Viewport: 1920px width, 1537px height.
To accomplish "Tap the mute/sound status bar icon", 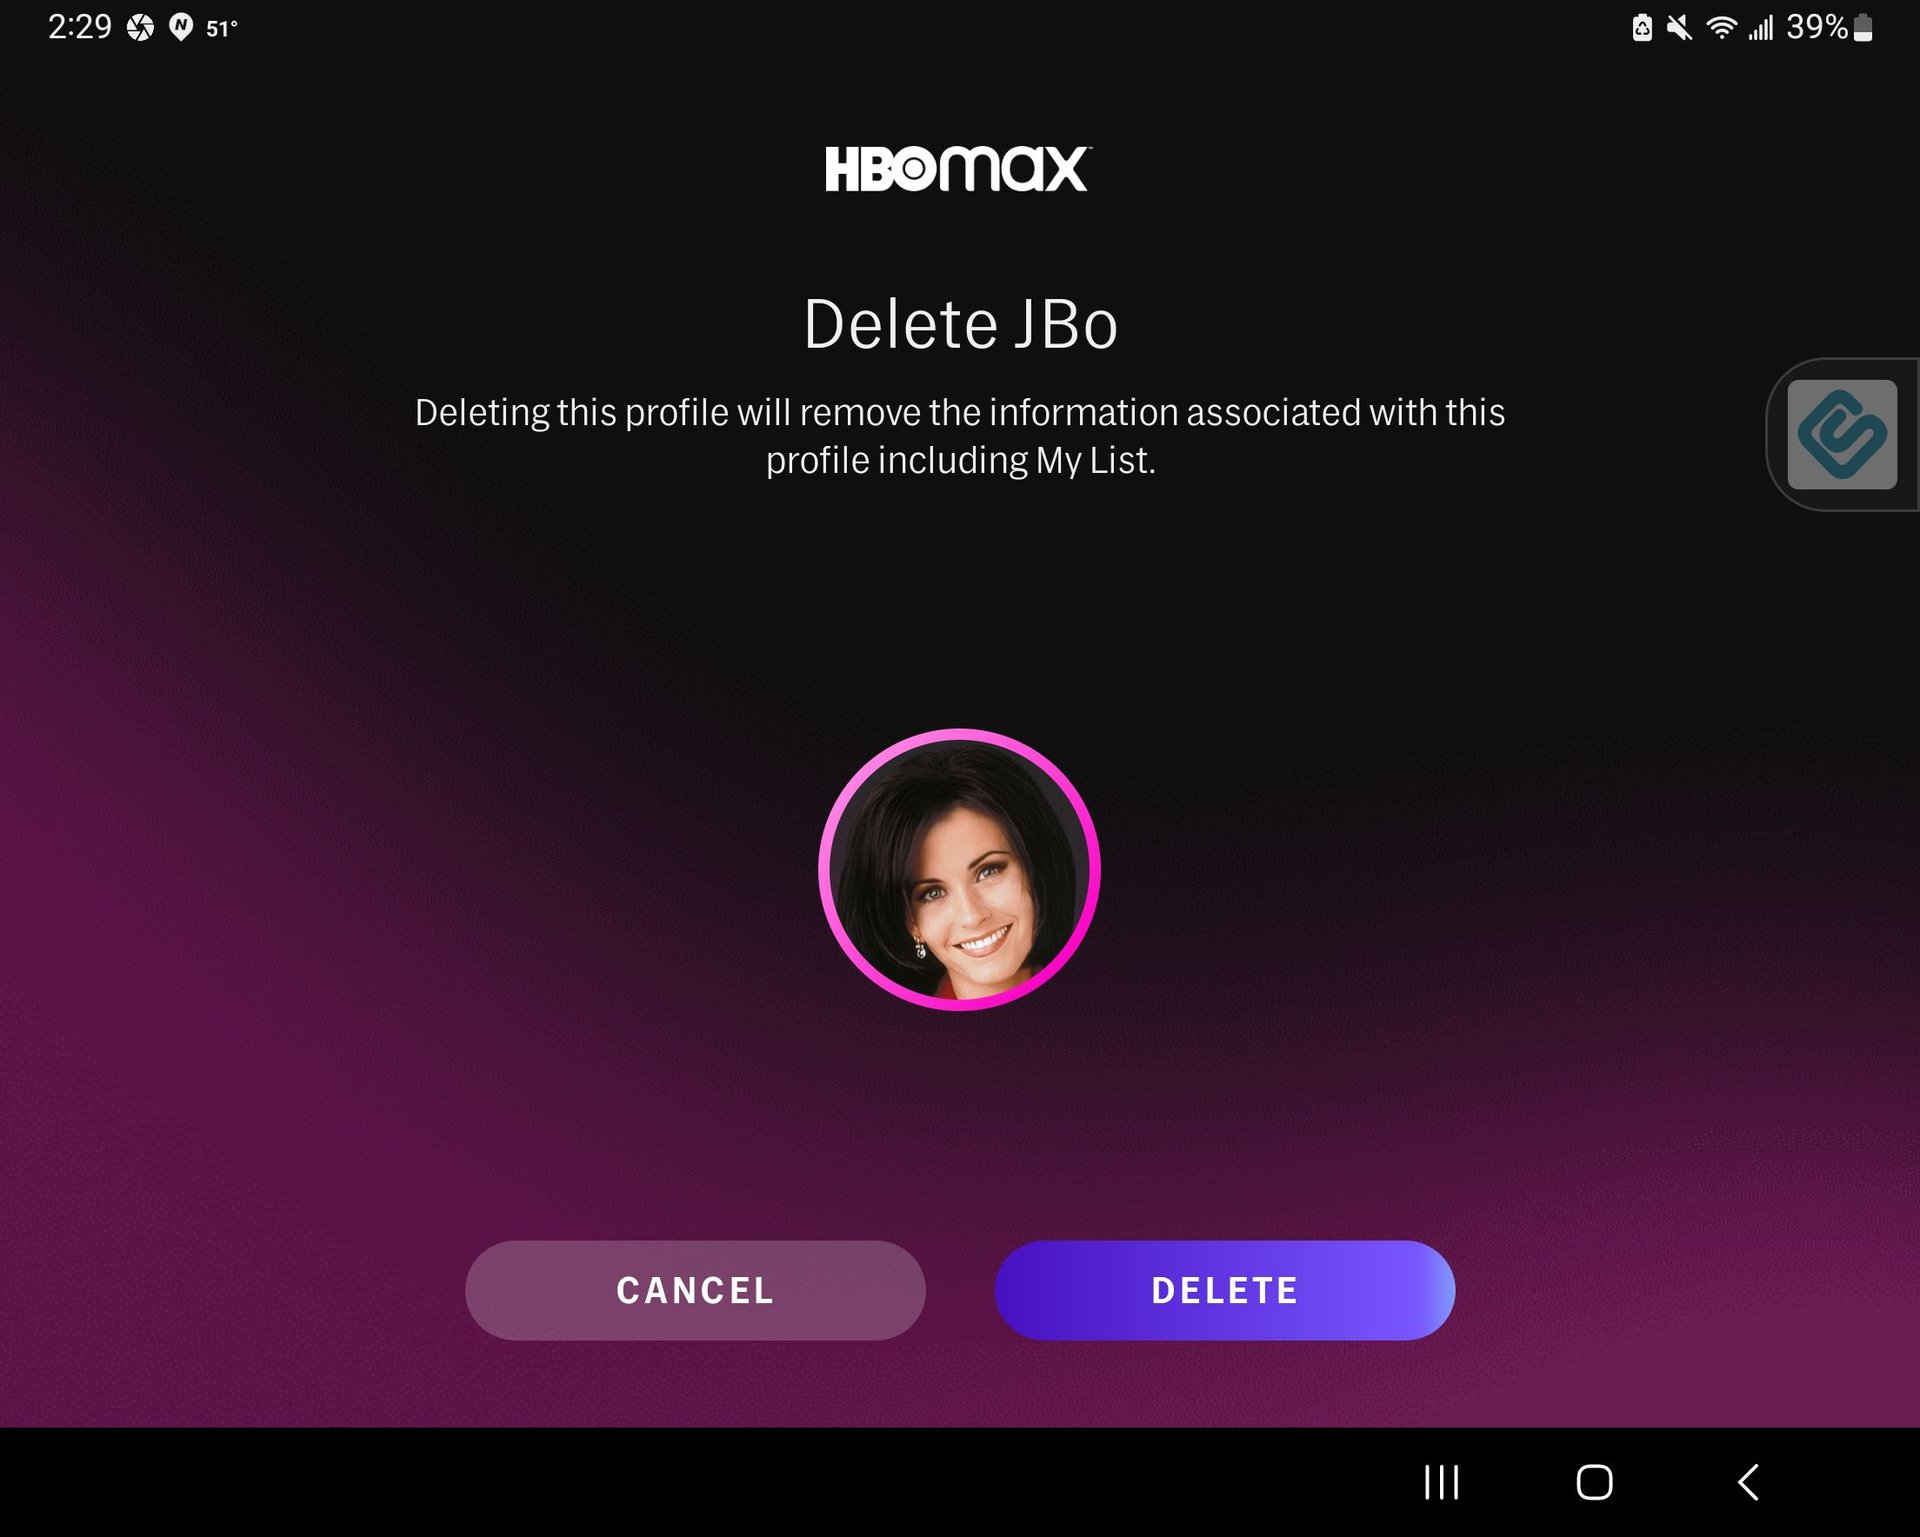I will click(1683, 27).
